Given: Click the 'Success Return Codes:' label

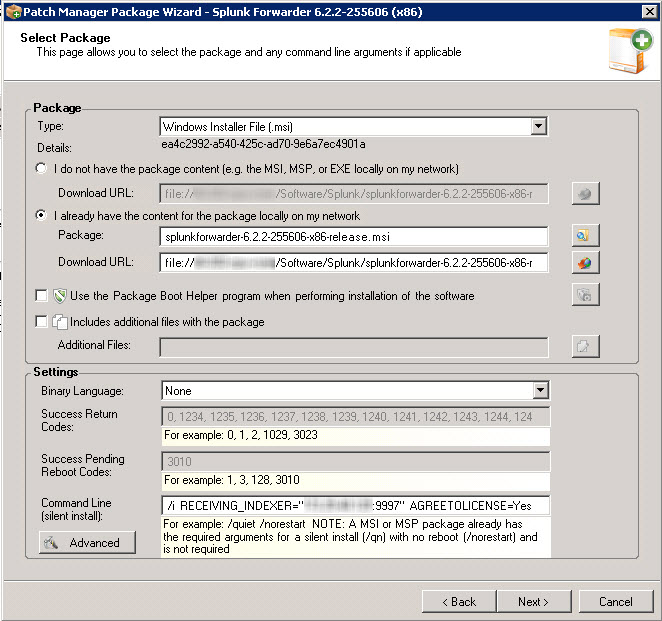Looking at the screenshot, I should tap(79, 420).
